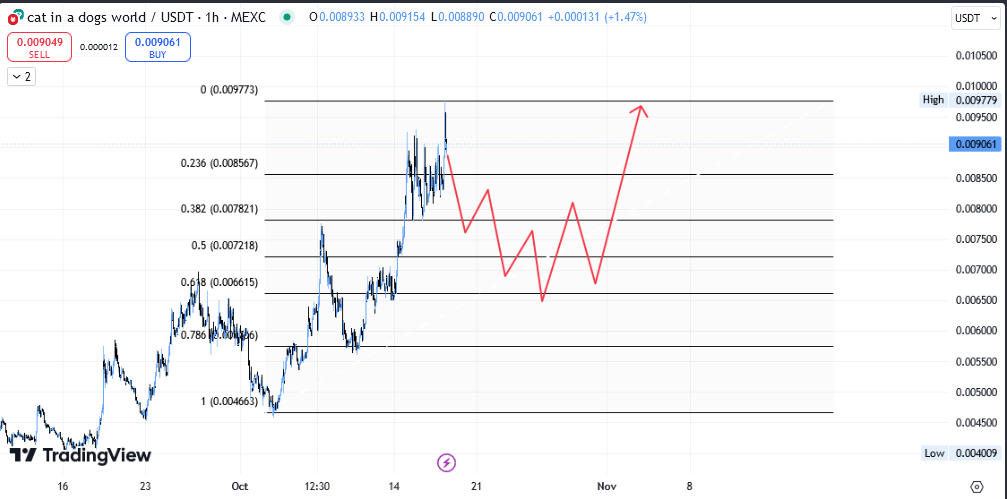Click the 0.007500 price scale value

pos(976,239)
